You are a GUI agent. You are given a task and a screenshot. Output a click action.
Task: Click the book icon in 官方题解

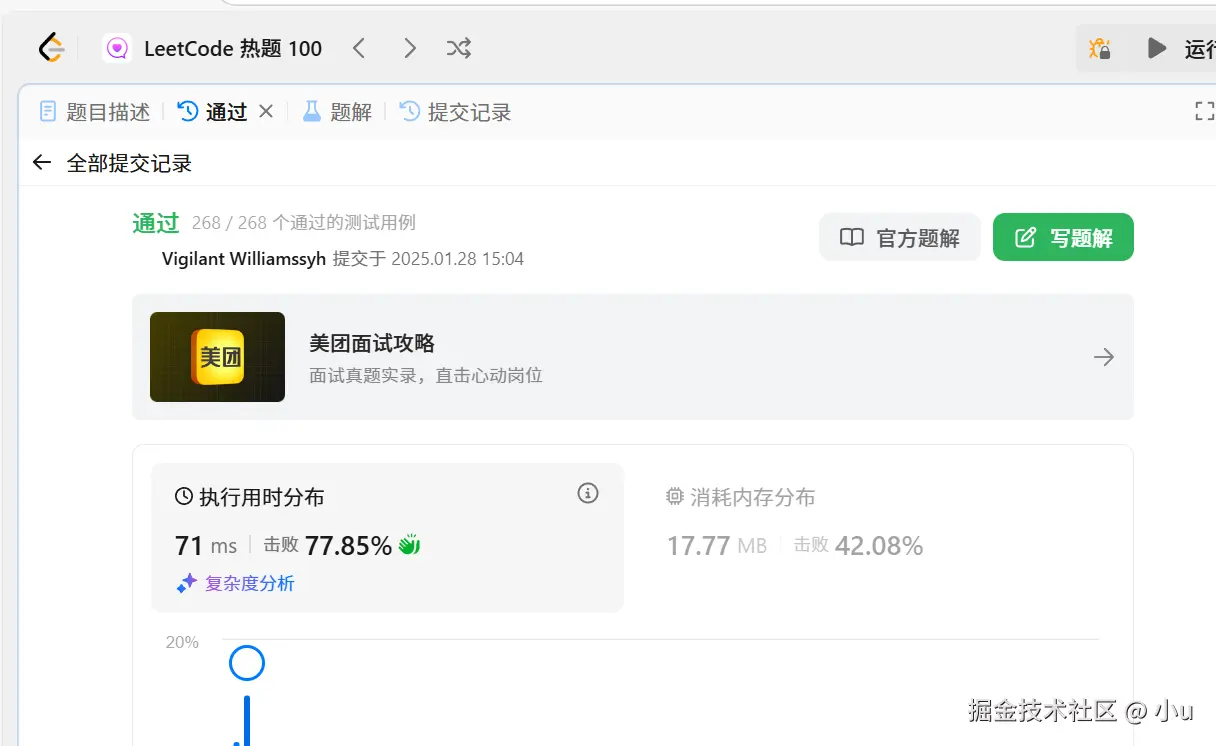pos(852,237)
